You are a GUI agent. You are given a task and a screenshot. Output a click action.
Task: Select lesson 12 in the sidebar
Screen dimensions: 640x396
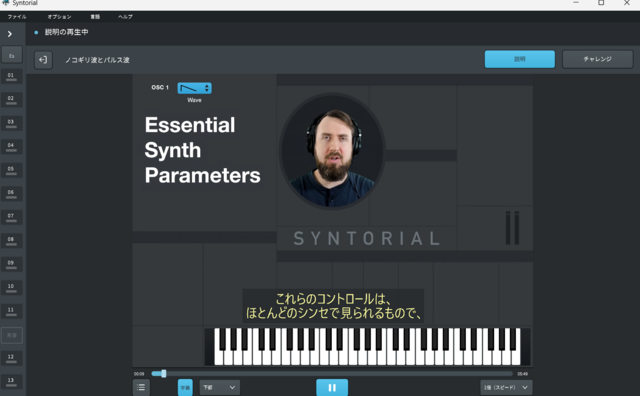[11, 358]
